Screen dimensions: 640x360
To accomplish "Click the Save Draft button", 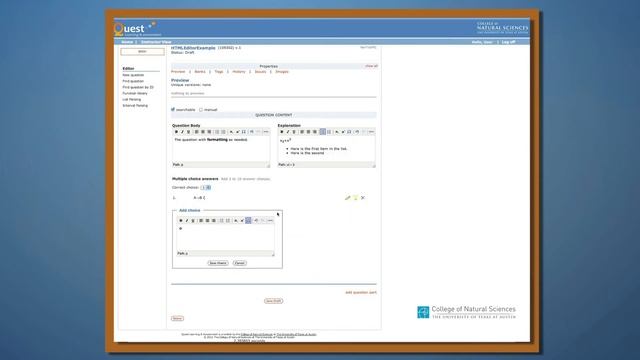I will click(x=273, y=301).
